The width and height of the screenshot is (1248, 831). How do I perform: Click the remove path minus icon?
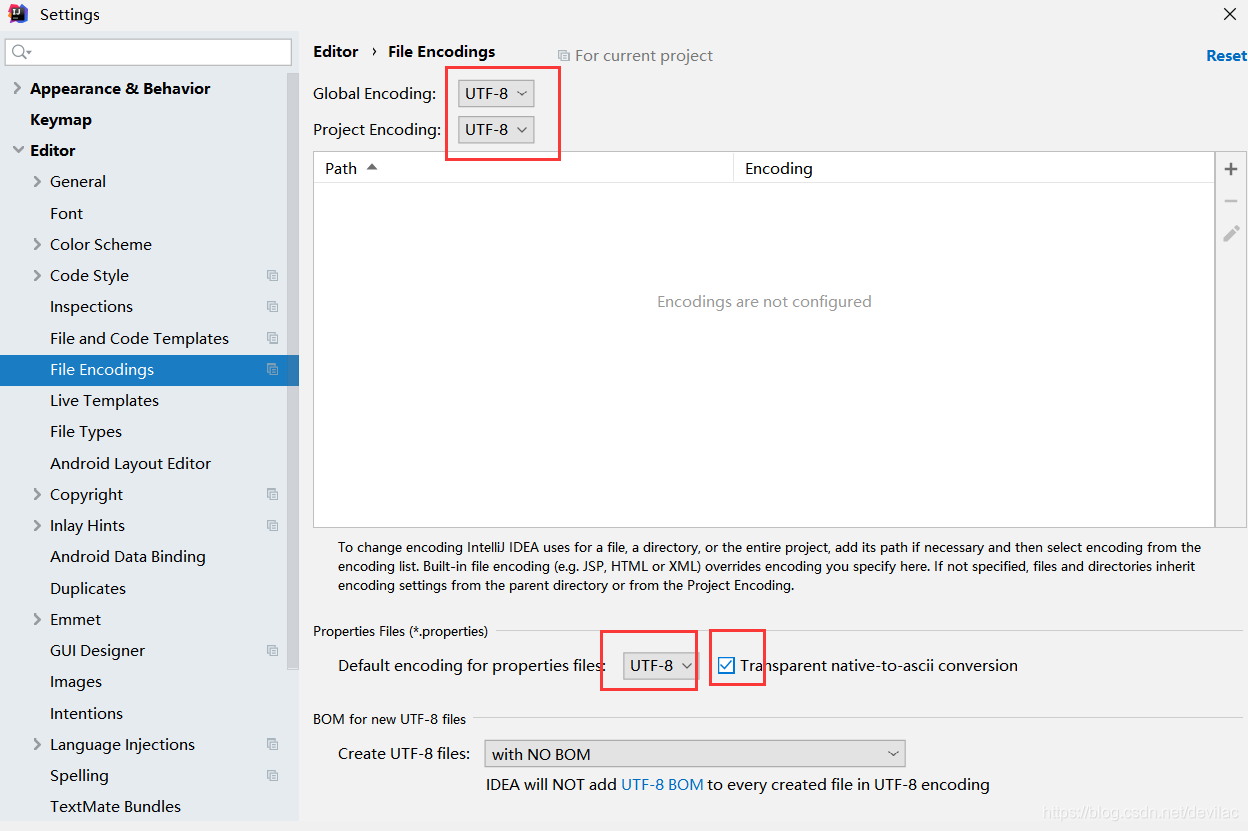point(1231,201)
